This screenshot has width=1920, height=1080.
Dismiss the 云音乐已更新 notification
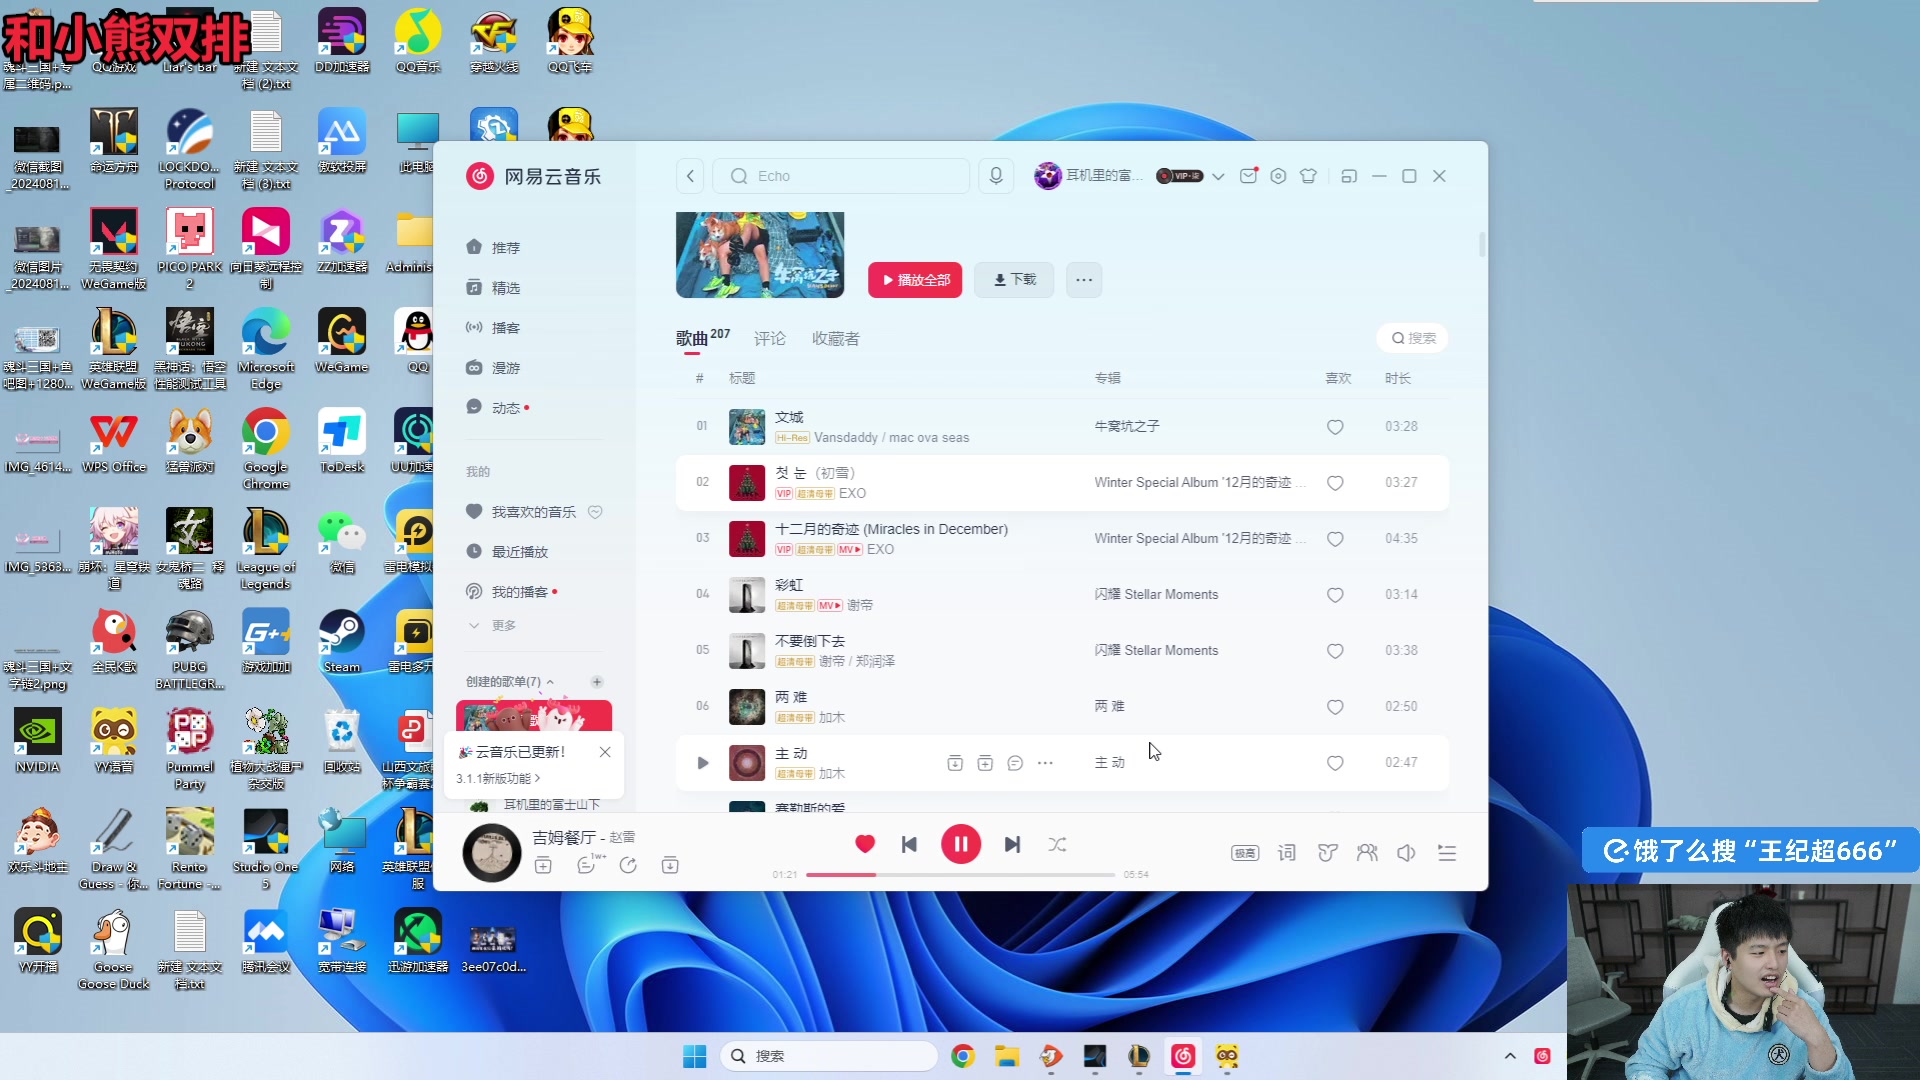605,752
